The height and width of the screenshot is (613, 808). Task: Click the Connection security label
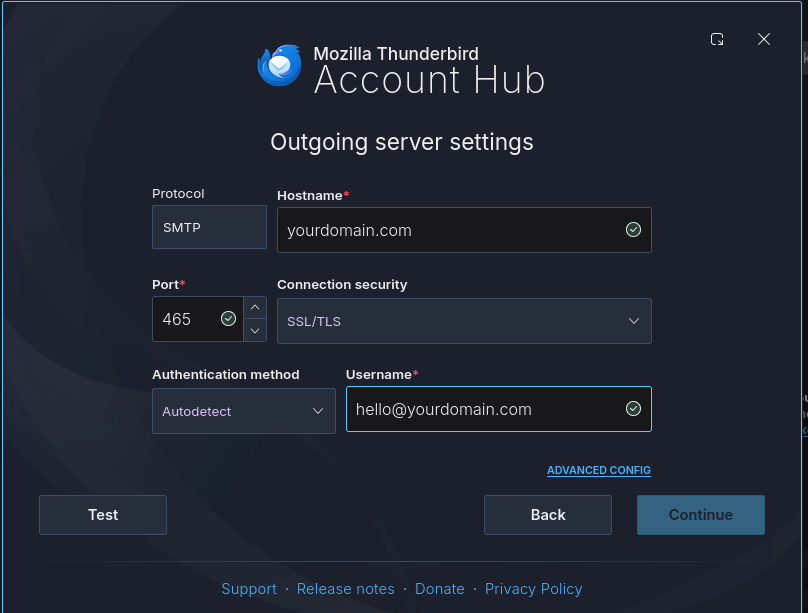[x=342, y=284]
